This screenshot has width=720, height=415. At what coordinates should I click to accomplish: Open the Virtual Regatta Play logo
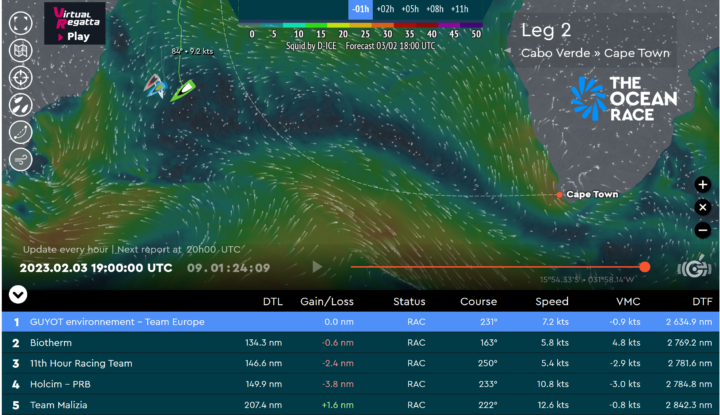click(75, 23)
